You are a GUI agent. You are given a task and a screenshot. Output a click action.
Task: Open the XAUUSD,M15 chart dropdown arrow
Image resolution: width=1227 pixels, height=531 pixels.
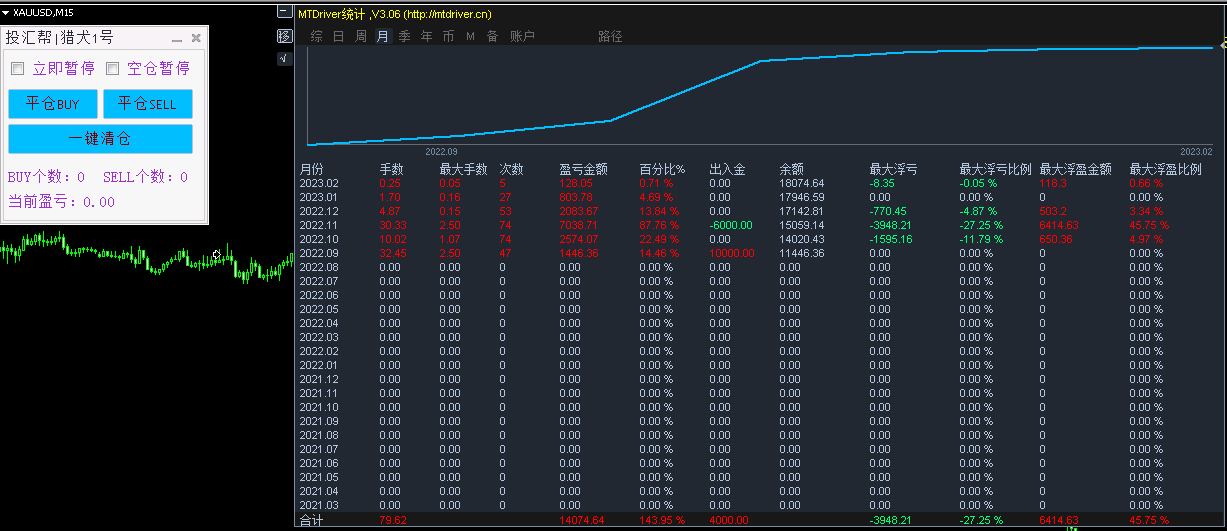pos(6,12)
